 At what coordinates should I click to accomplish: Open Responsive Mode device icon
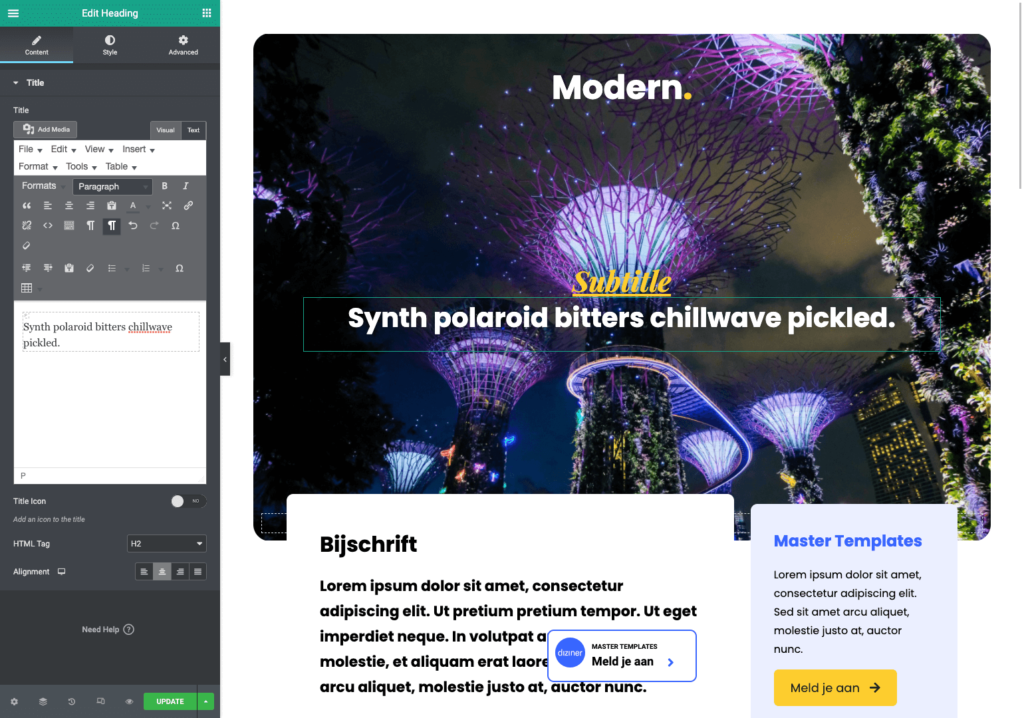pyautogui.click(x=101, y=702)
